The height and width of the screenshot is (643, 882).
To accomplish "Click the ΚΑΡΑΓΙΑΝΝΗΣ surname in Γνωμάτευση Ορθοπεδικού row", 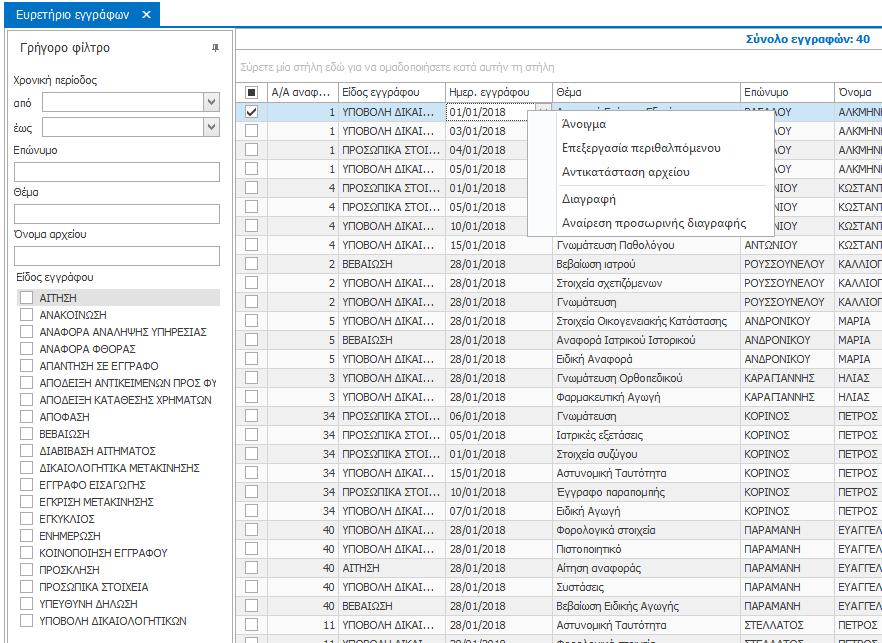I will point(788,378).
